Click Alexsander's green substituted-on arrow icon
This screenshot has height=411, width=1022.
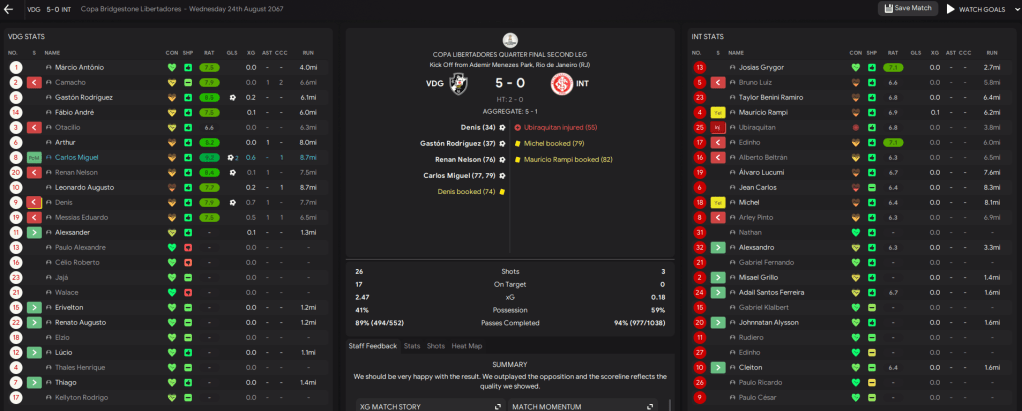tap(35, 232)
